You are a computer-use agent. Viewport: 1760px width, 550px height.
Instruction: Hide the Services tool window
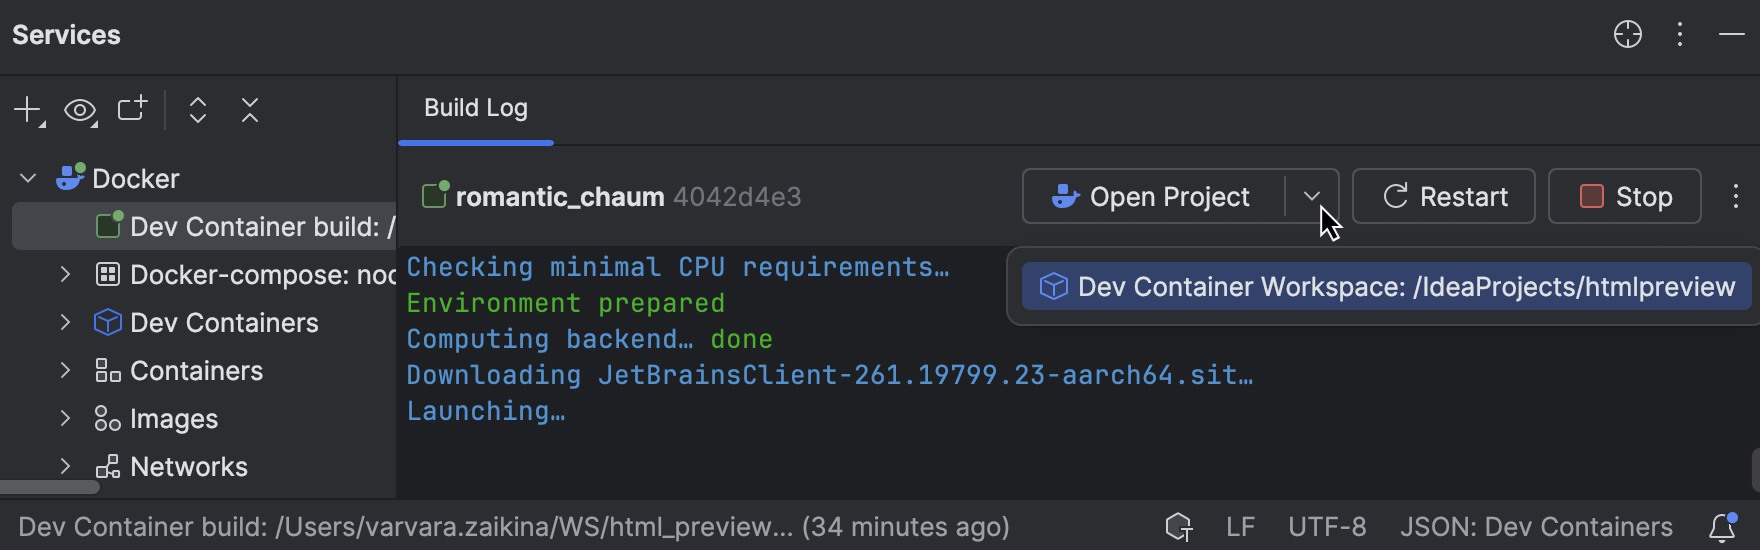coord(1732,34)
